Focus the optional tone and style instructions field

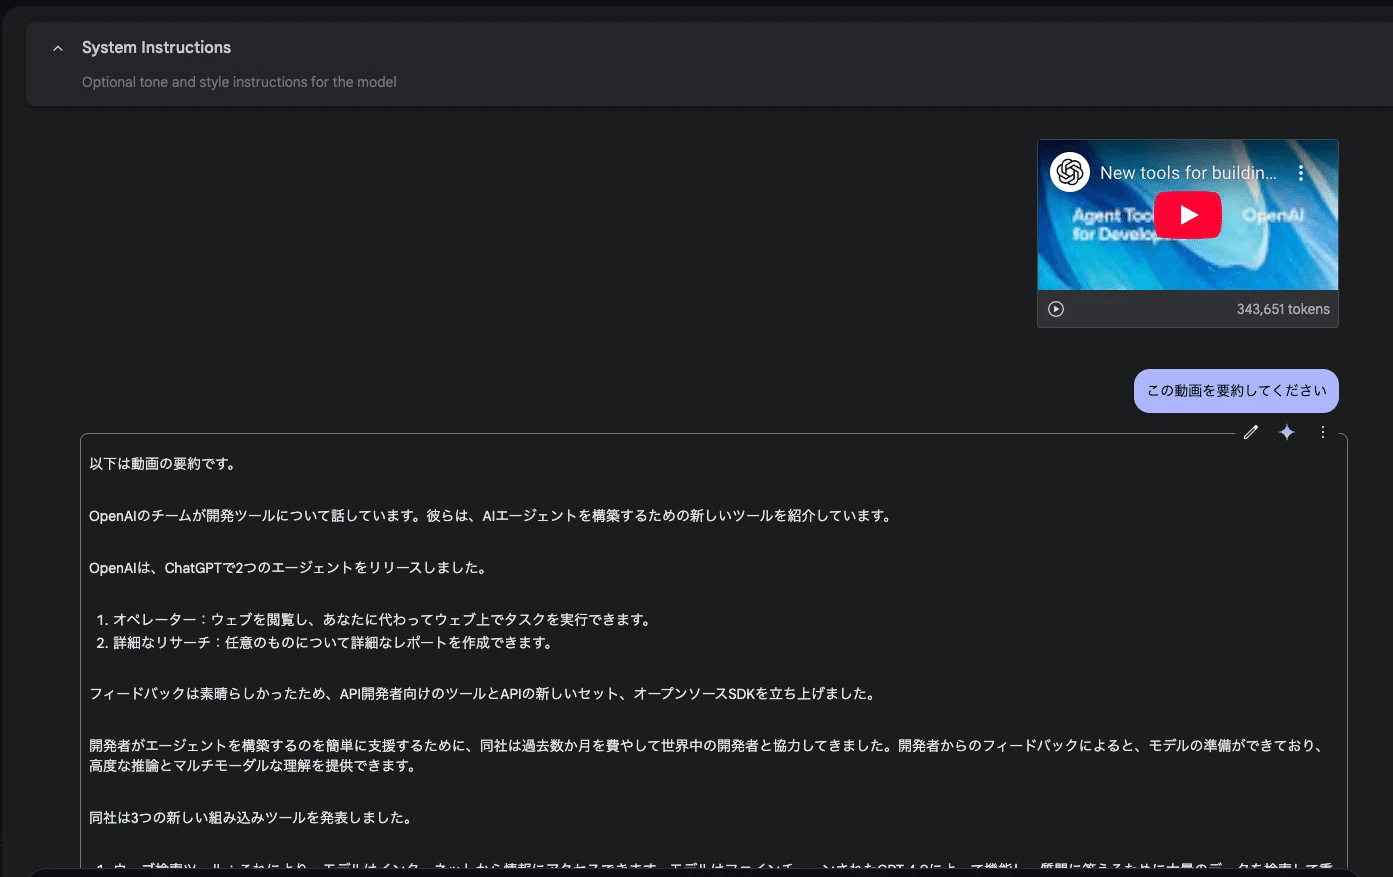tap(239, 82)
